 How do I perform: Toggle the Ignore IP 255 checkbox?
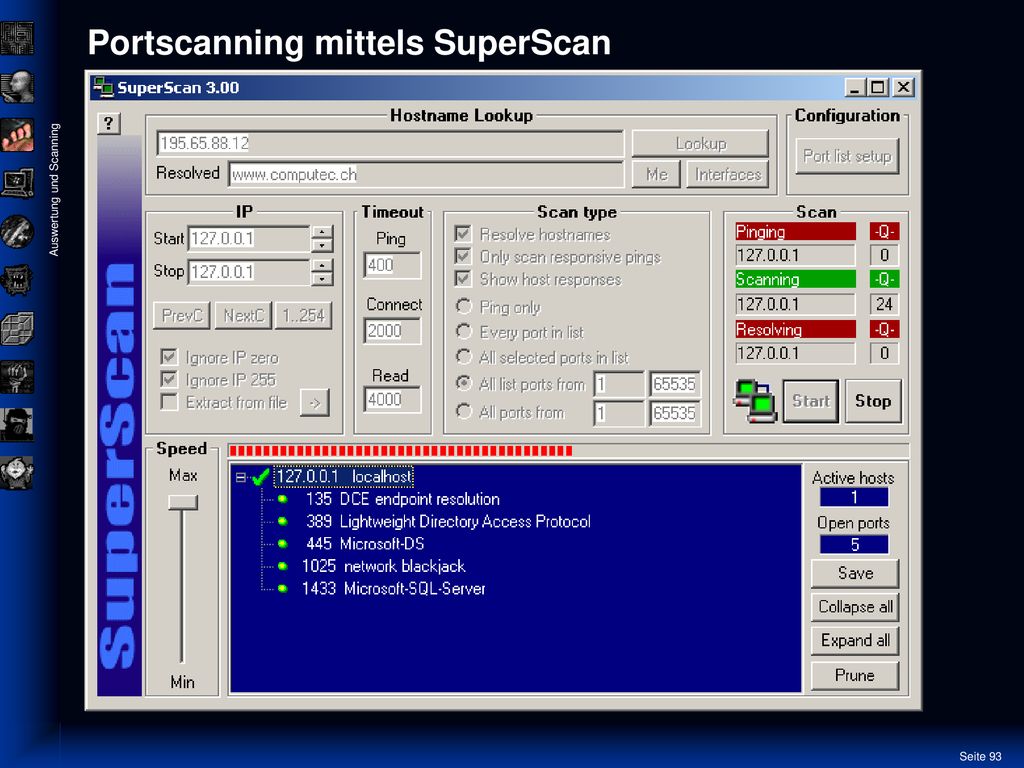[169, 379]
